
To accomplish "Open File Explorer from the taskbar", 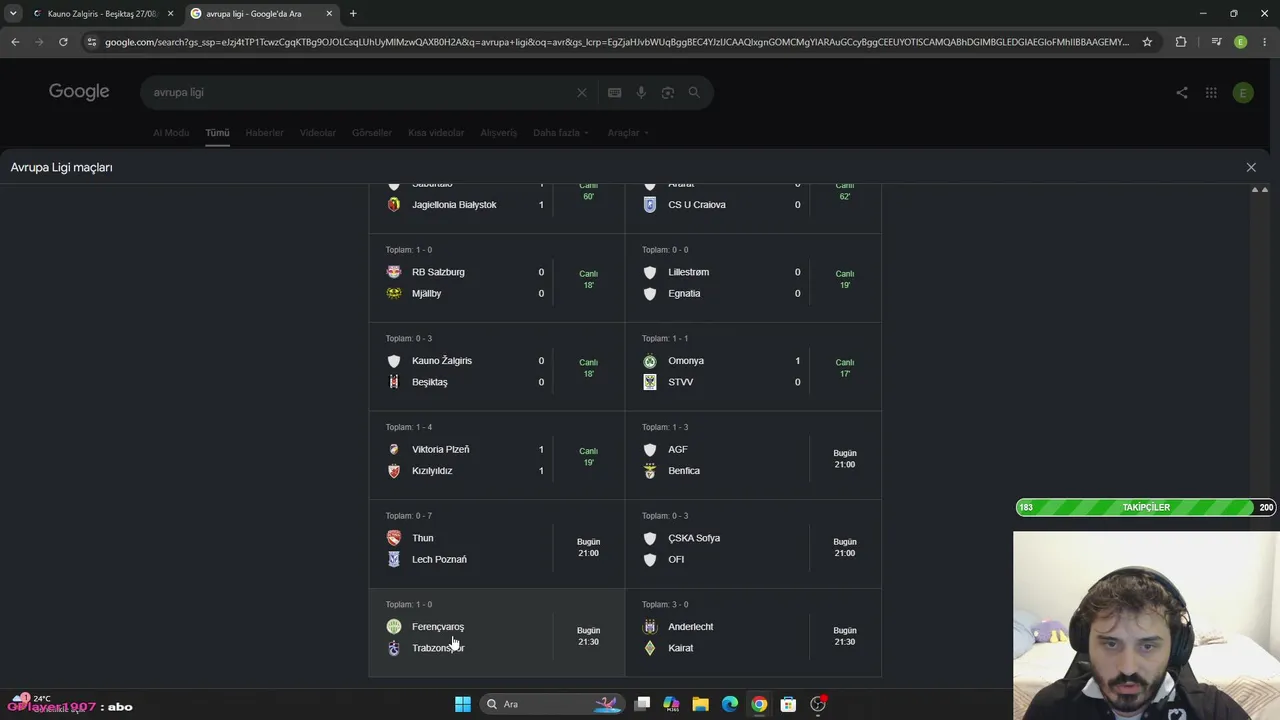I will tap(700, 704).
